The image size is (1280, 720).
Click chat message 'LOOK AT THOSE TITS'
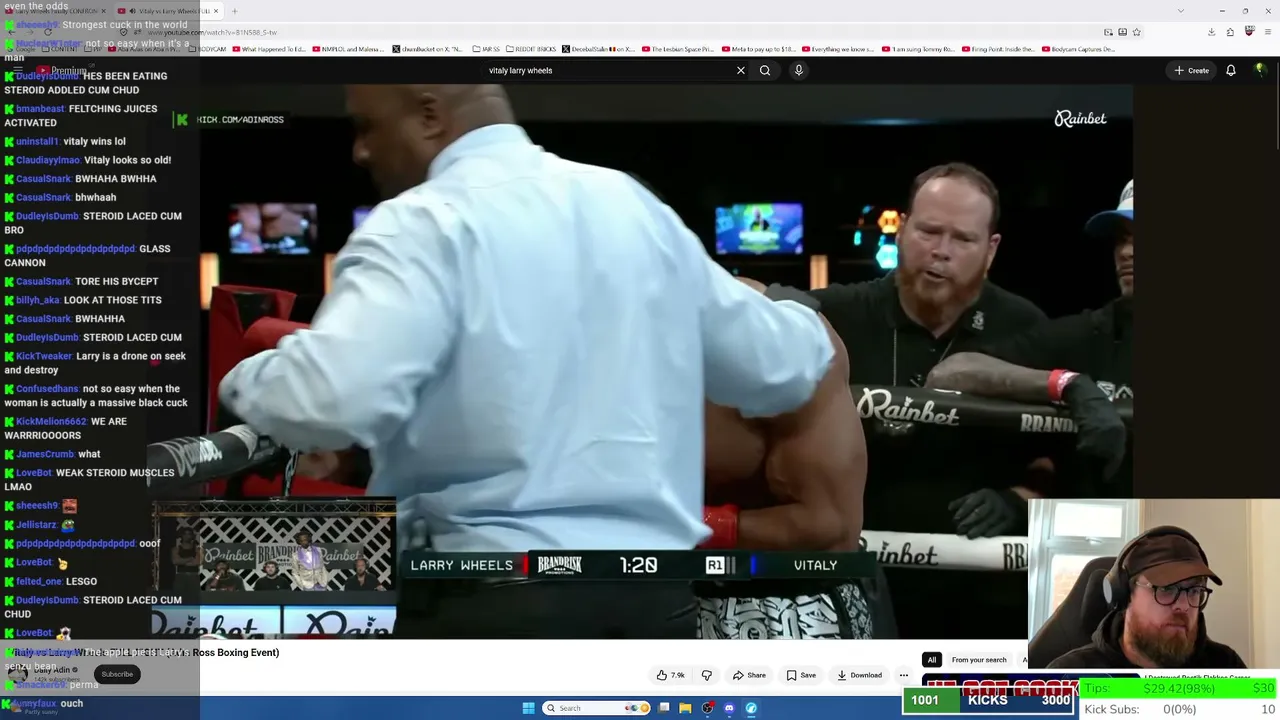113,300
